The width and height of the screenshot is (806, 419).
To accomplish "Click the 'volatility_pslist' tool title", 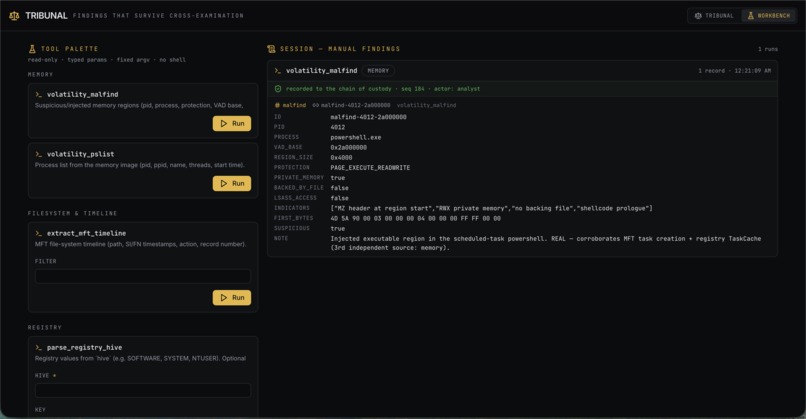I will point(81,154).
